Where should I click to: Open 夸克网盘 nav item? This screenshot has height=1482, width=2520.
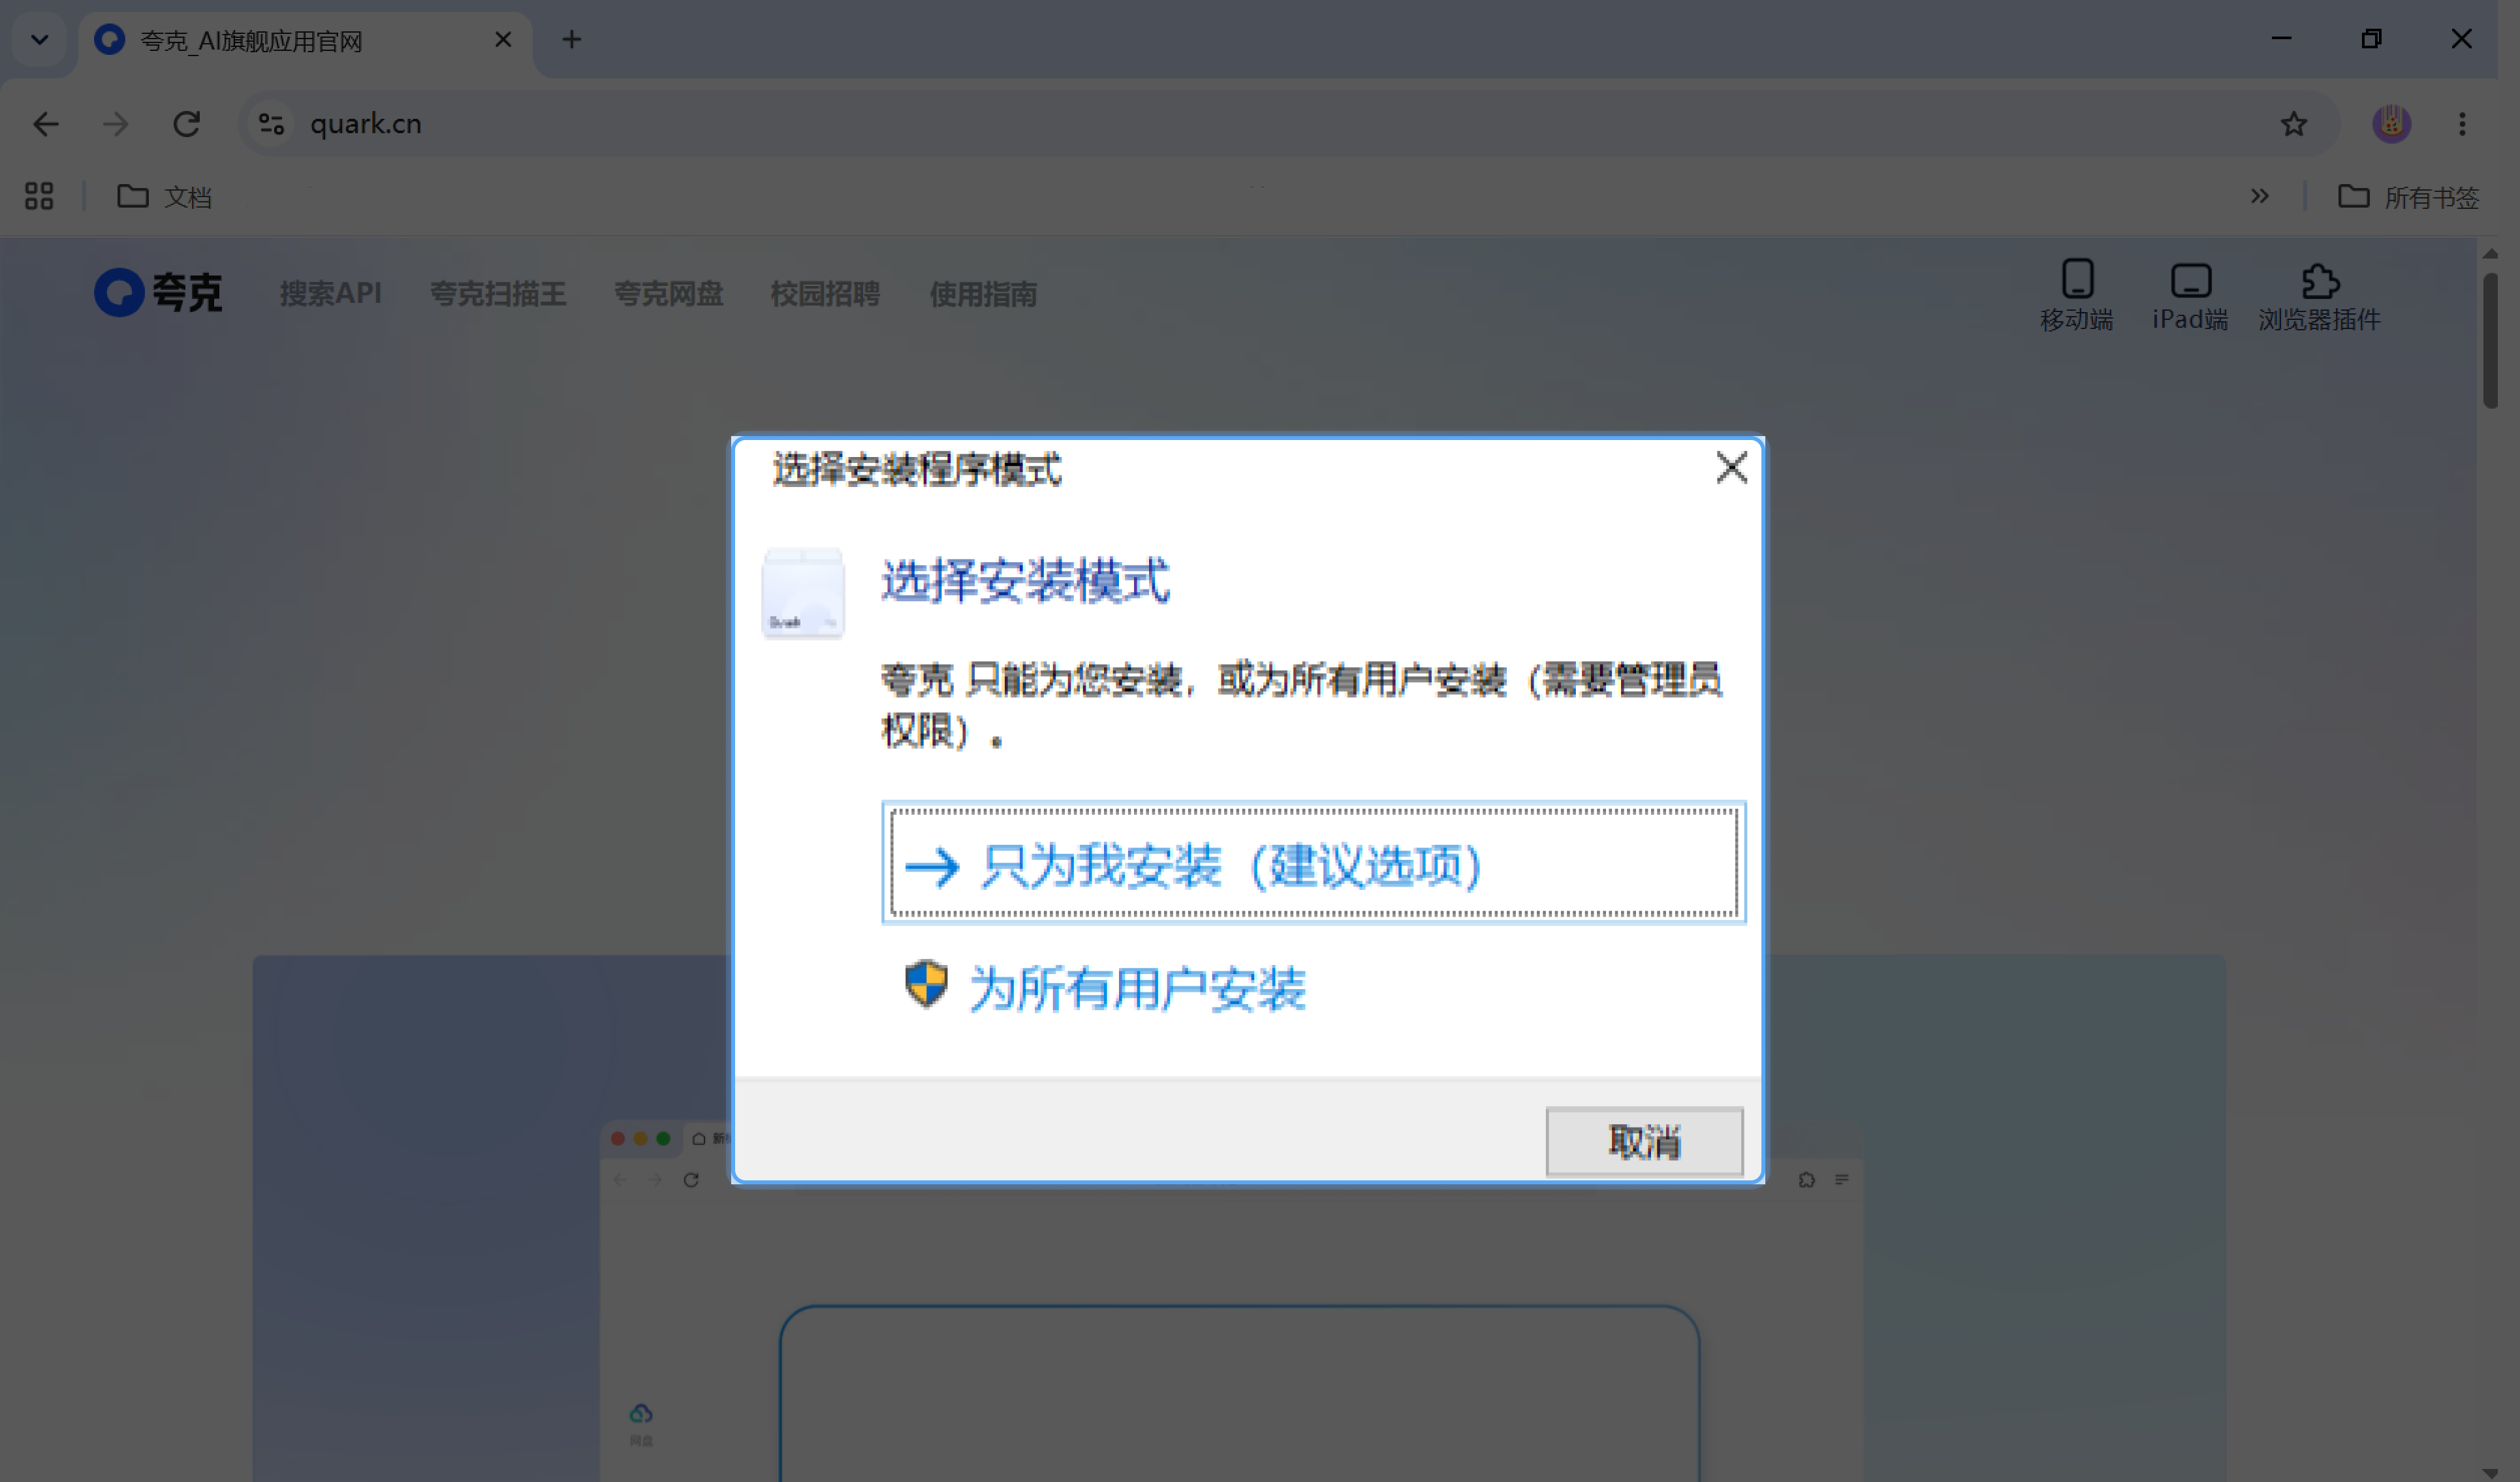[x=668, y=293]
